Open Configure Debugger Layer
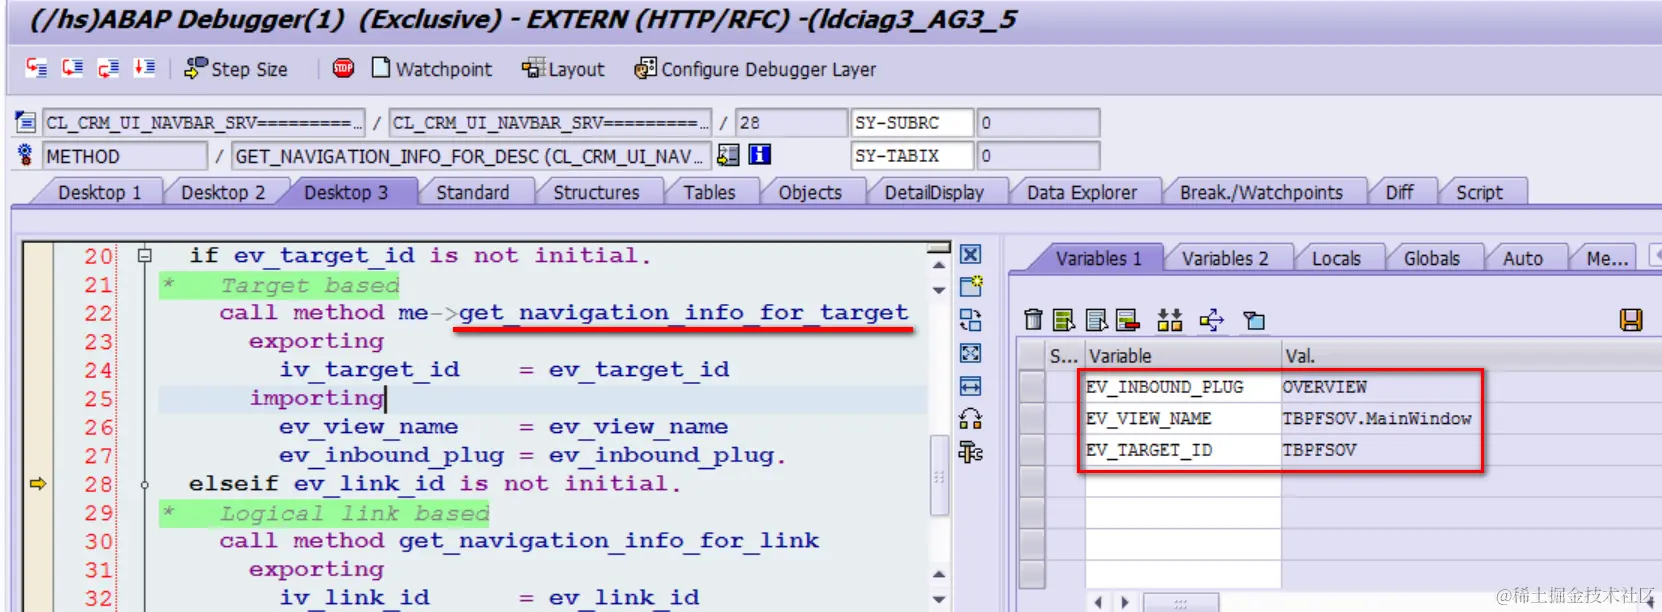The height and width of the screenshot is (612, 1662). 755,69
